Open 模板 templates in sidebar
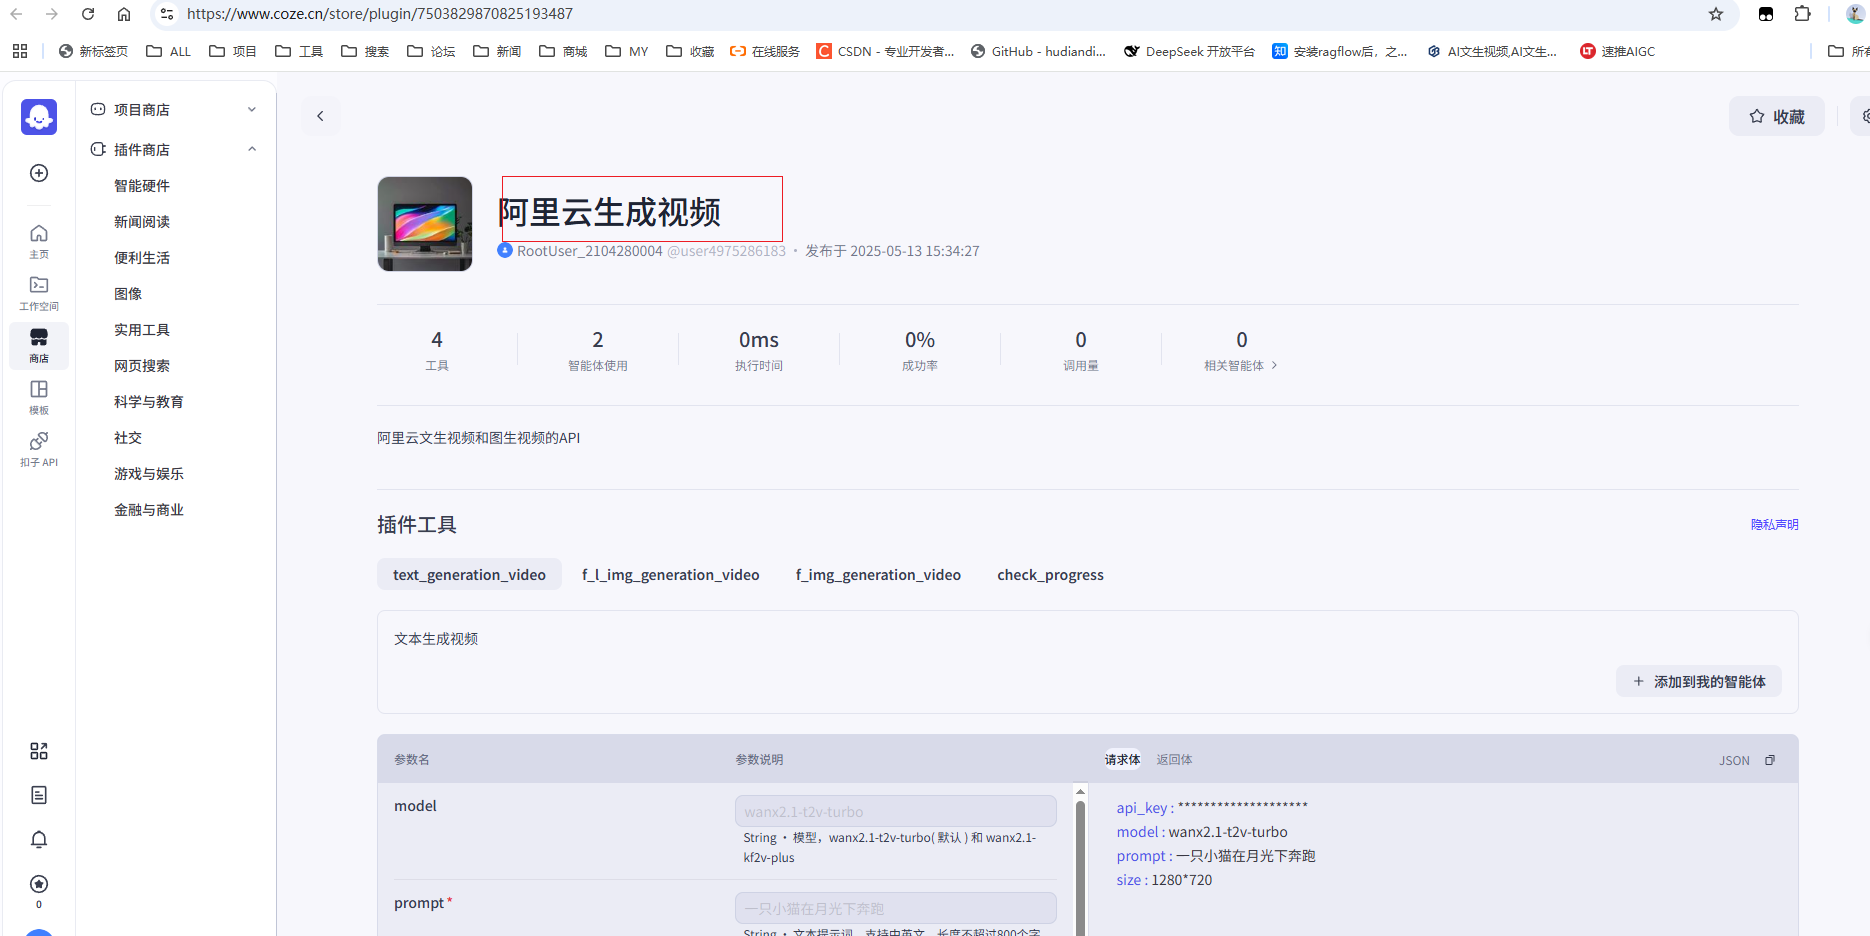The image size is (1870, 936). click(x=39, y=397)
